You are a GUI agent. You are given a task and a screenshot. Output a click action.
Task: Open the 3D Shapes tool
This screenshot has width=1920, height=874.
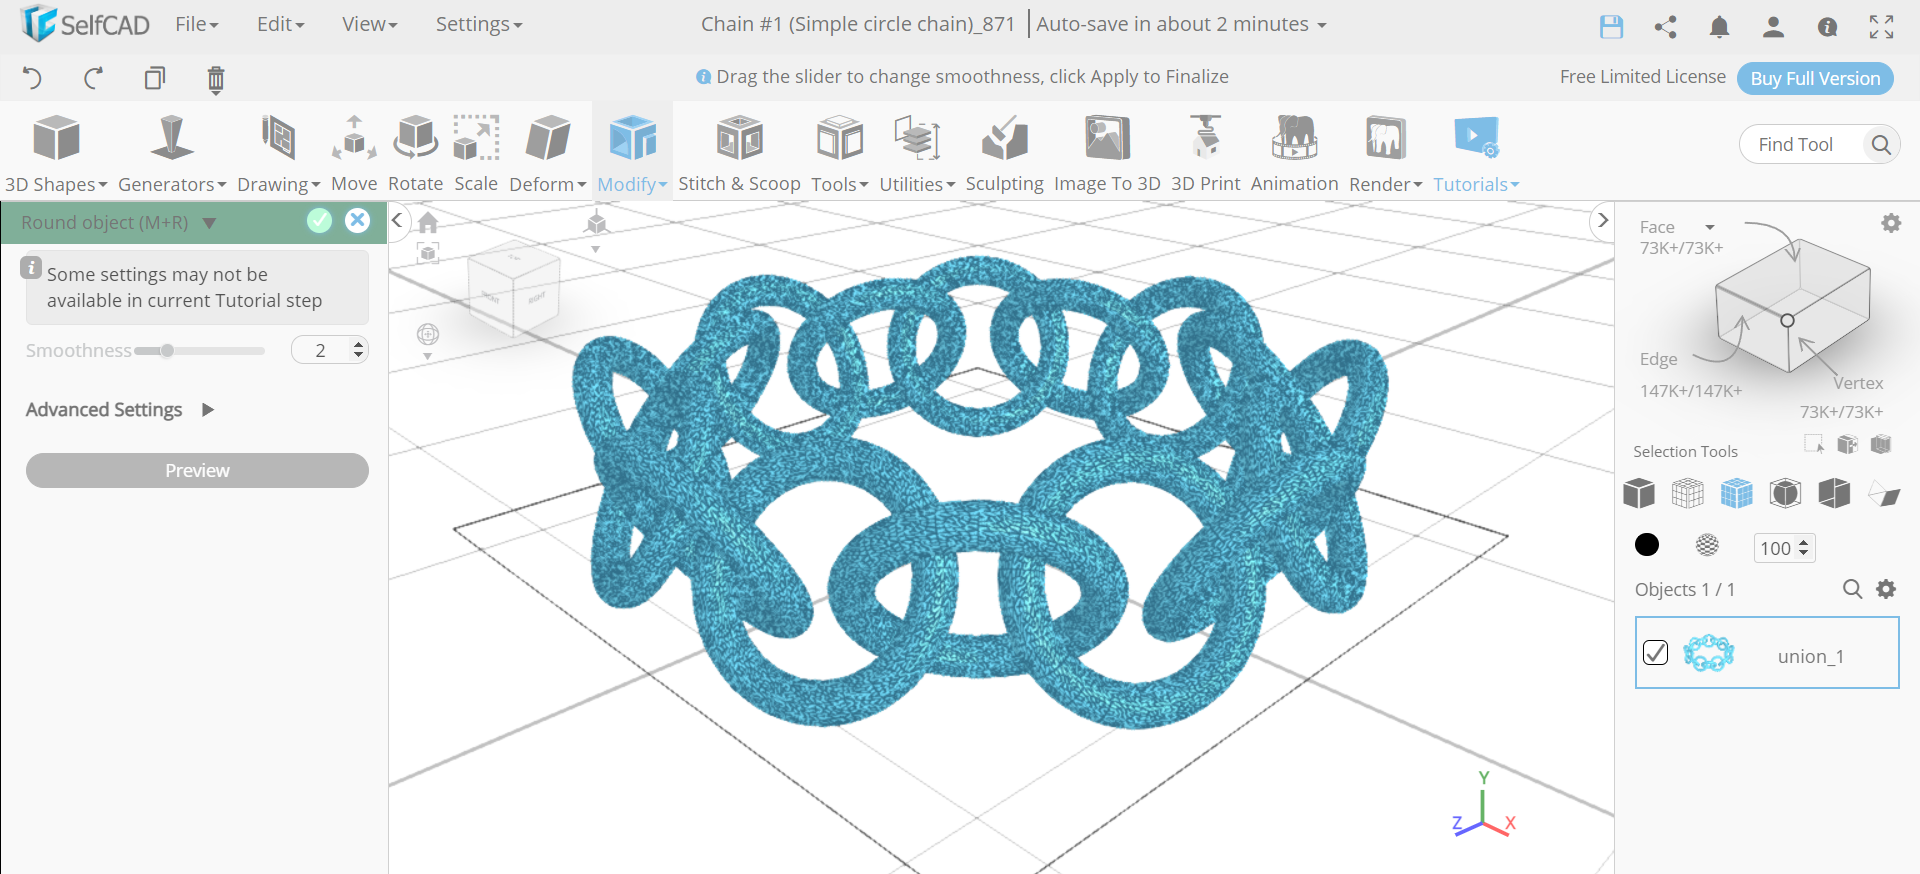click(x=56, y=154)
